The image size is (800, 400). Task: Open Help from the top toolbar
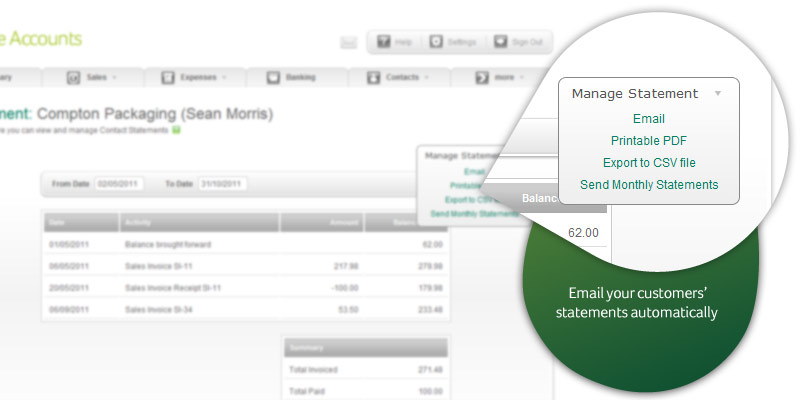tap(394, 42)
